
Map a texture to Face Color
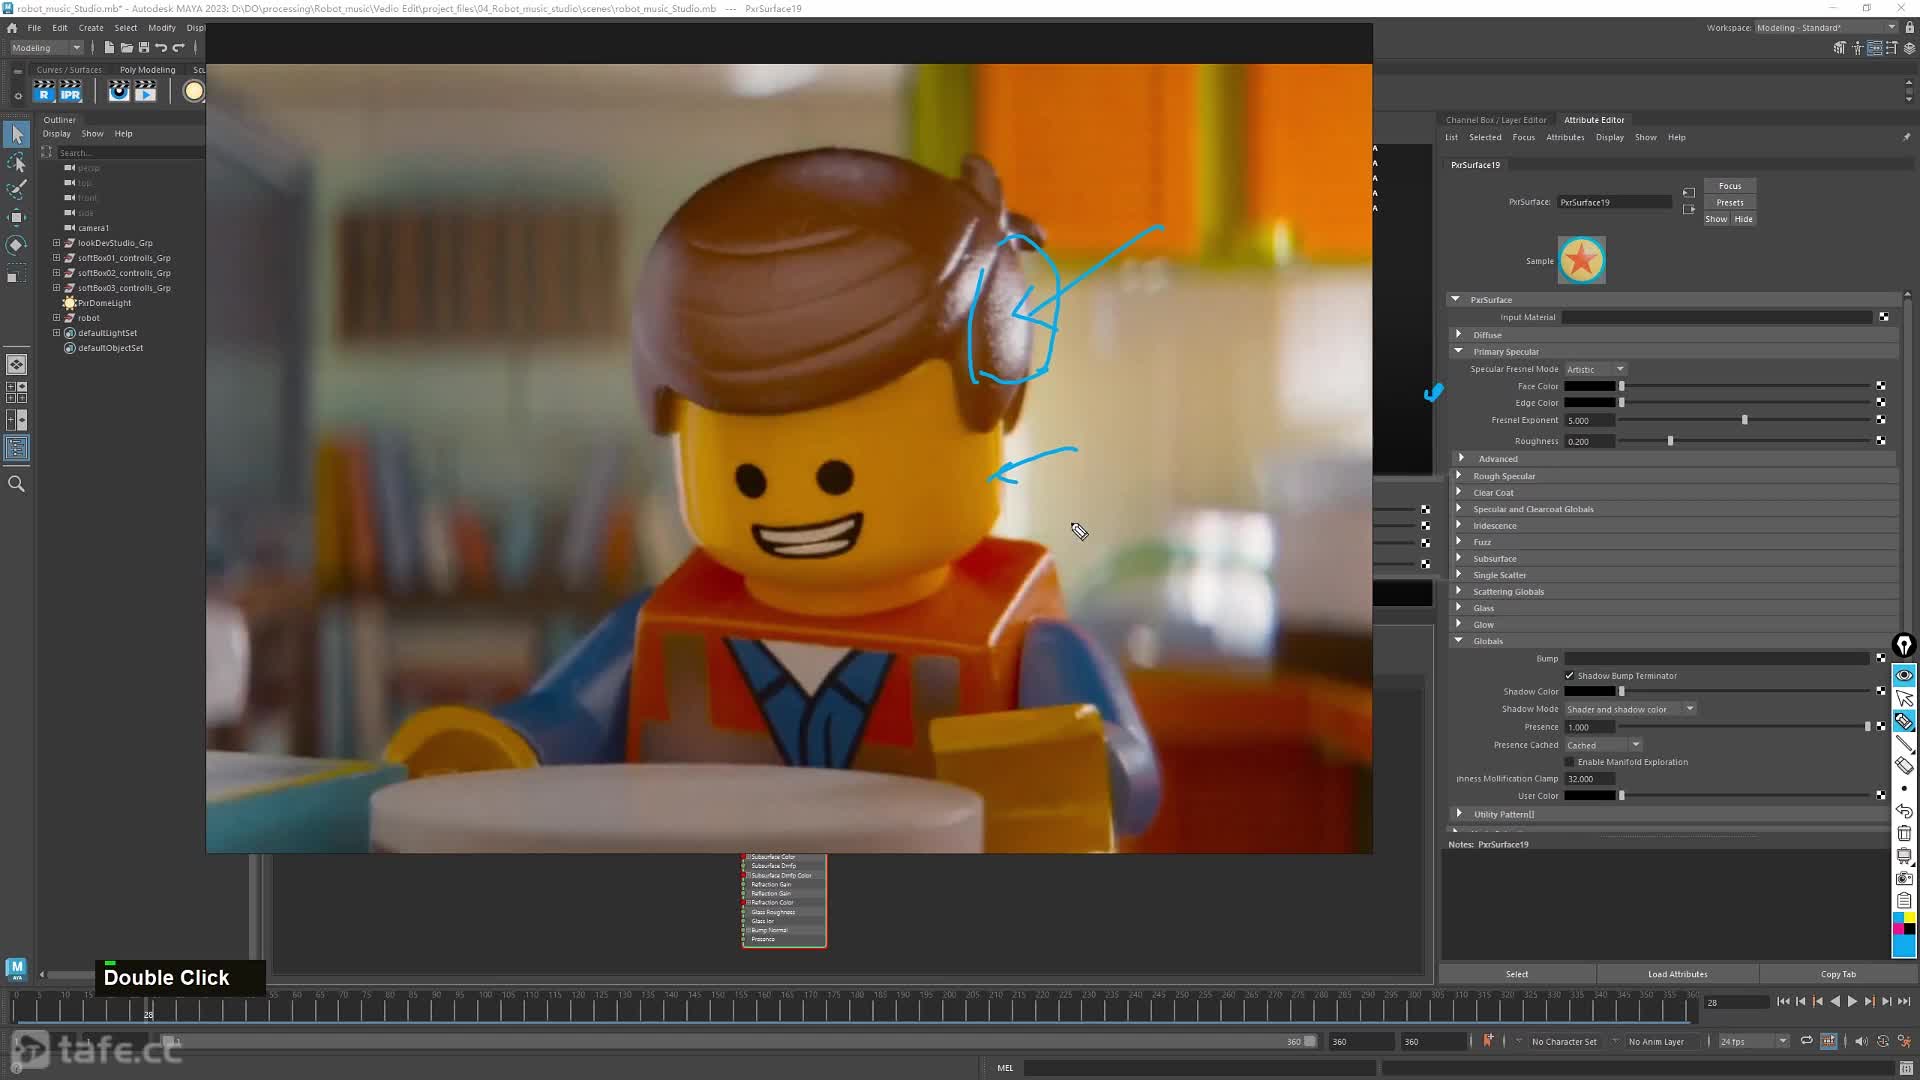1881,386
